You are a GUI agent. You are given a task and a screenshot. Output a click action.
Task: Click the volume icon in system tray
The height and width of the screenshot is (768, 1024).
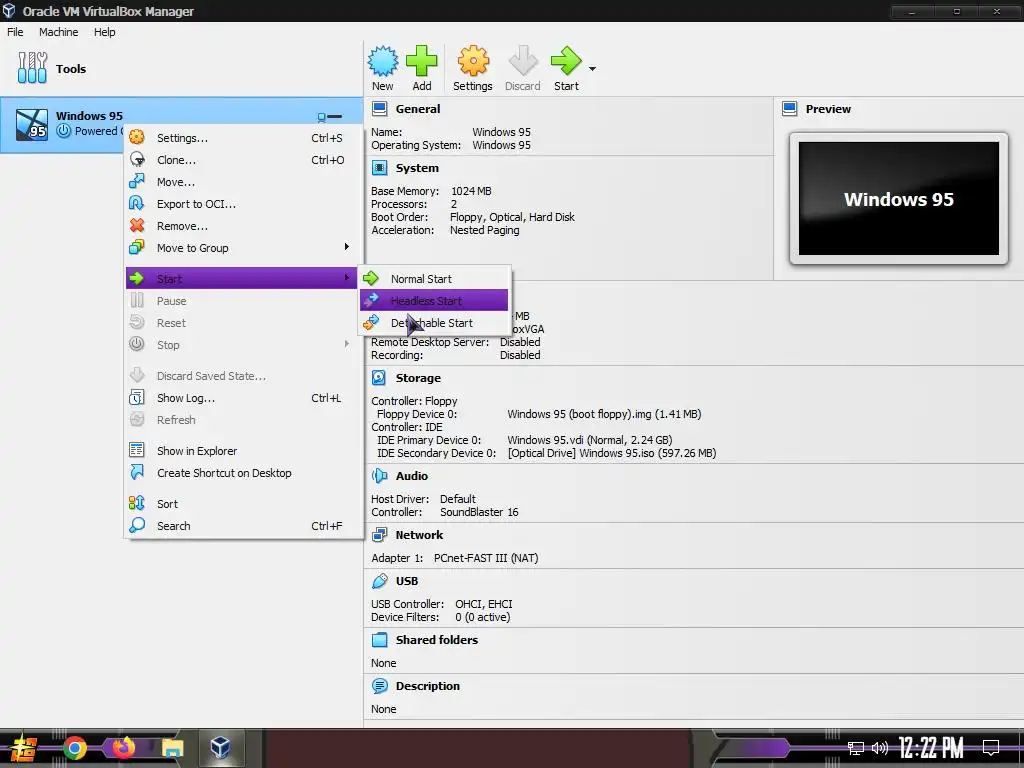point(879,748)
